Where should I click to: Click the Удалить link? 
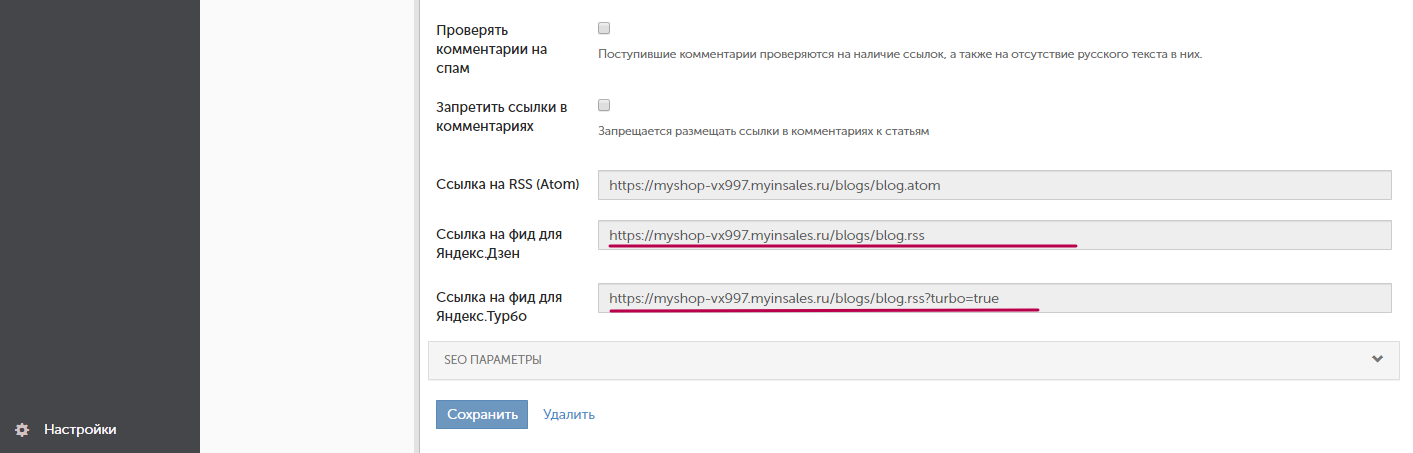pos(569,414)
